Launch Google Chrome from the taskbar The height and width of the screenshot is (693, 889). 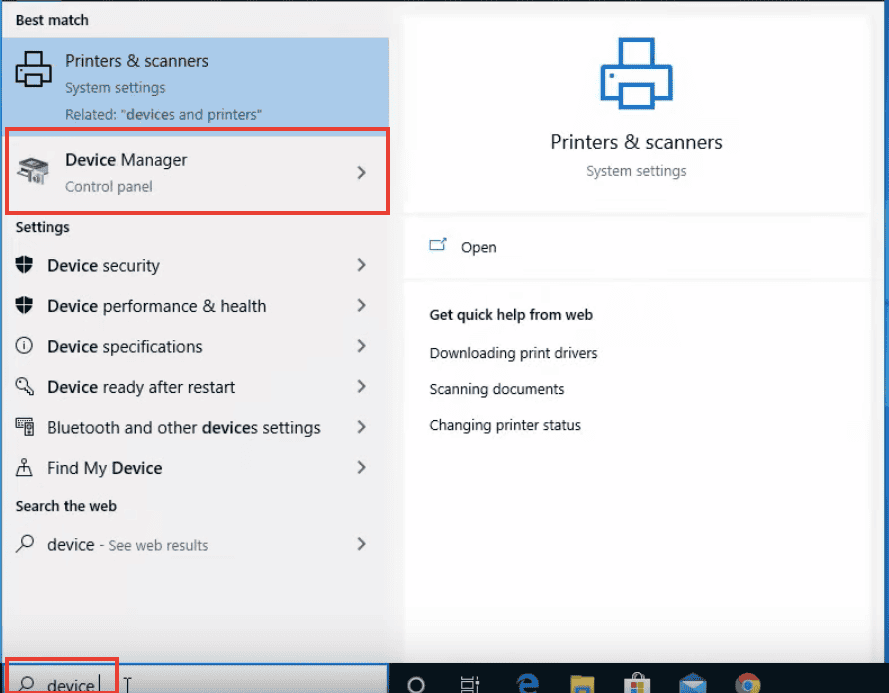tap(748, 683)
